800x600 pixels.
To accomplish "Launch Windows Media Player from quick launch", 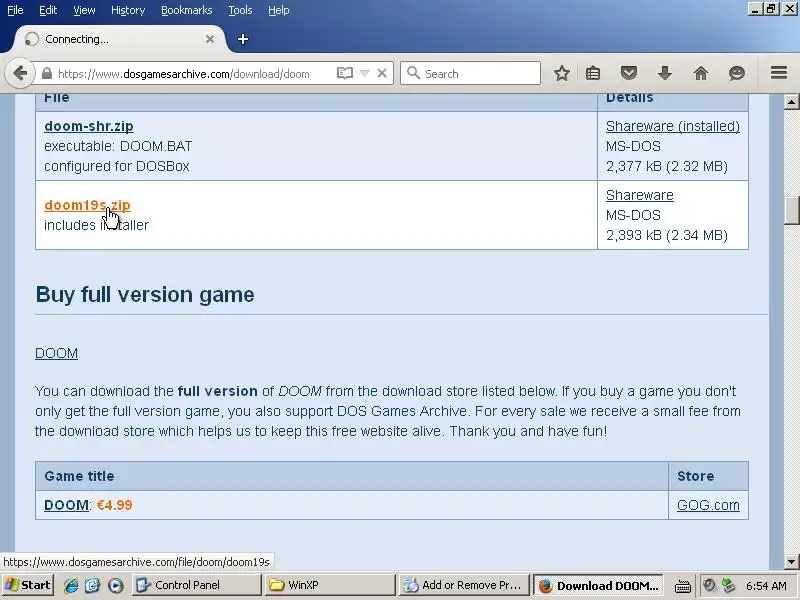I will pos(115,585).
